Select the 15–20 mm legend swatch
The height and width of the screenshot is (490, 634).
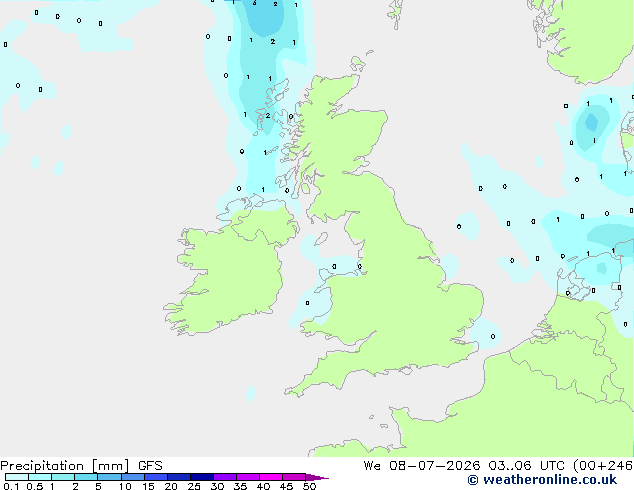[x=156, y=477]
